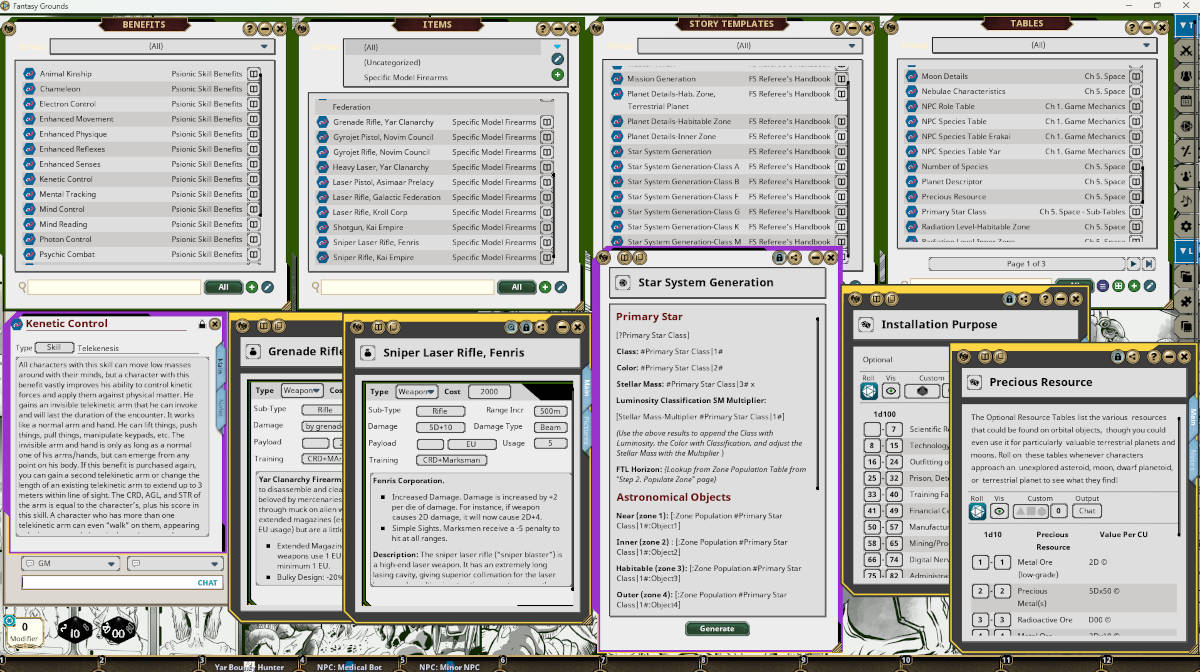This screenshot has height=672, width=1200.
Task: Go to next page in Tables list
Action: click(1133, 263)
